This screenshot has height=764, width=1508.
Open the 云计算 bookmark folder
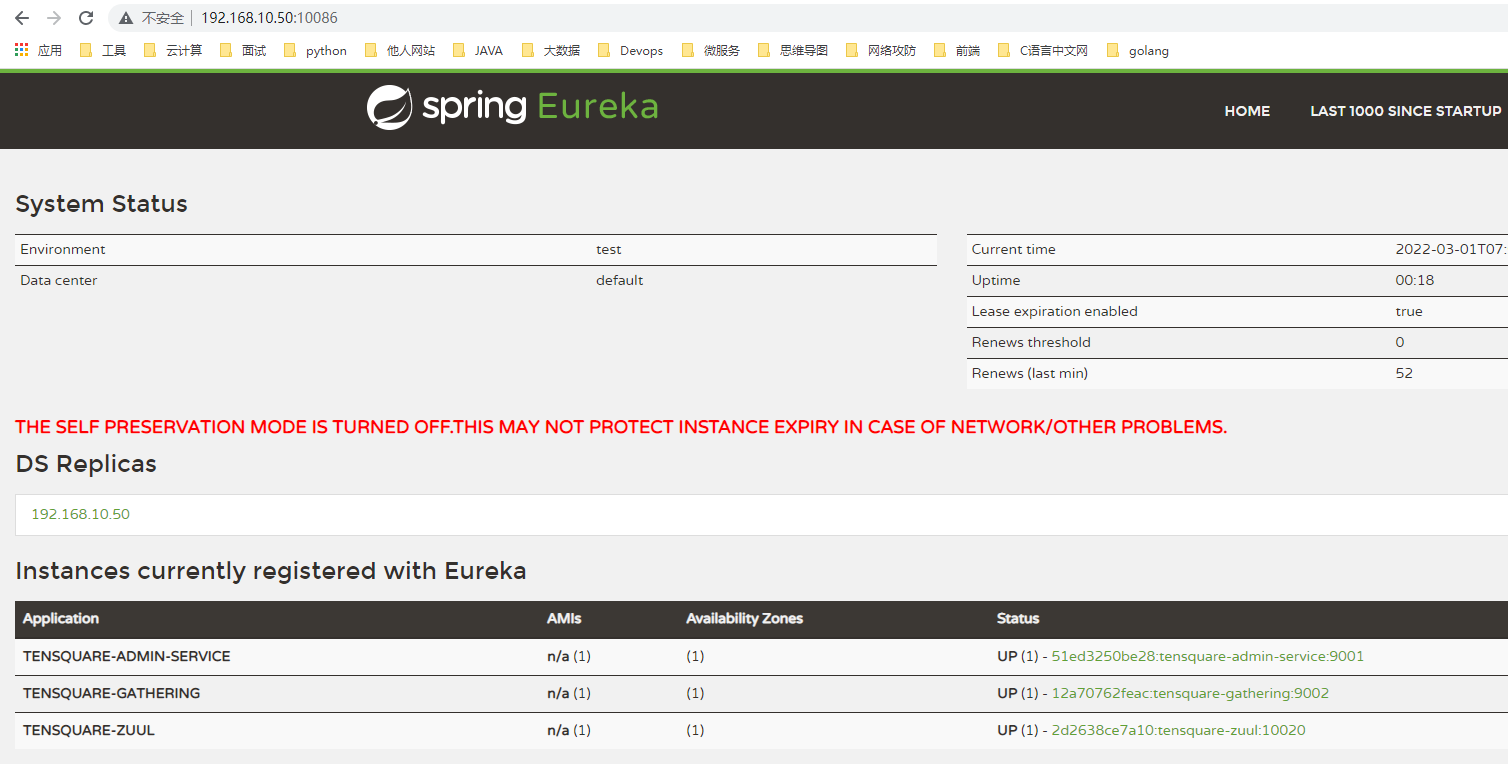(x=172, y=50)
